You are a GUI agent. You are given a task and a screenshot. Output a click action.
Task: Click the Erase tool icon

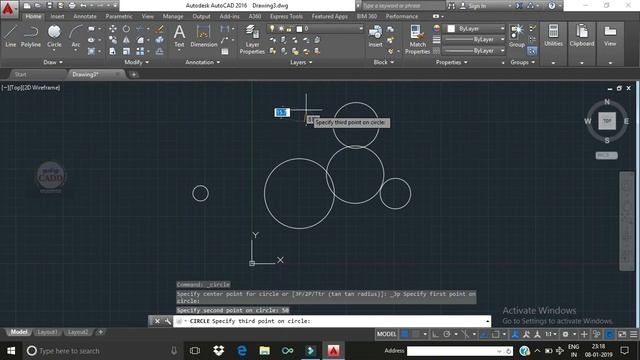(x=160, y=29)
